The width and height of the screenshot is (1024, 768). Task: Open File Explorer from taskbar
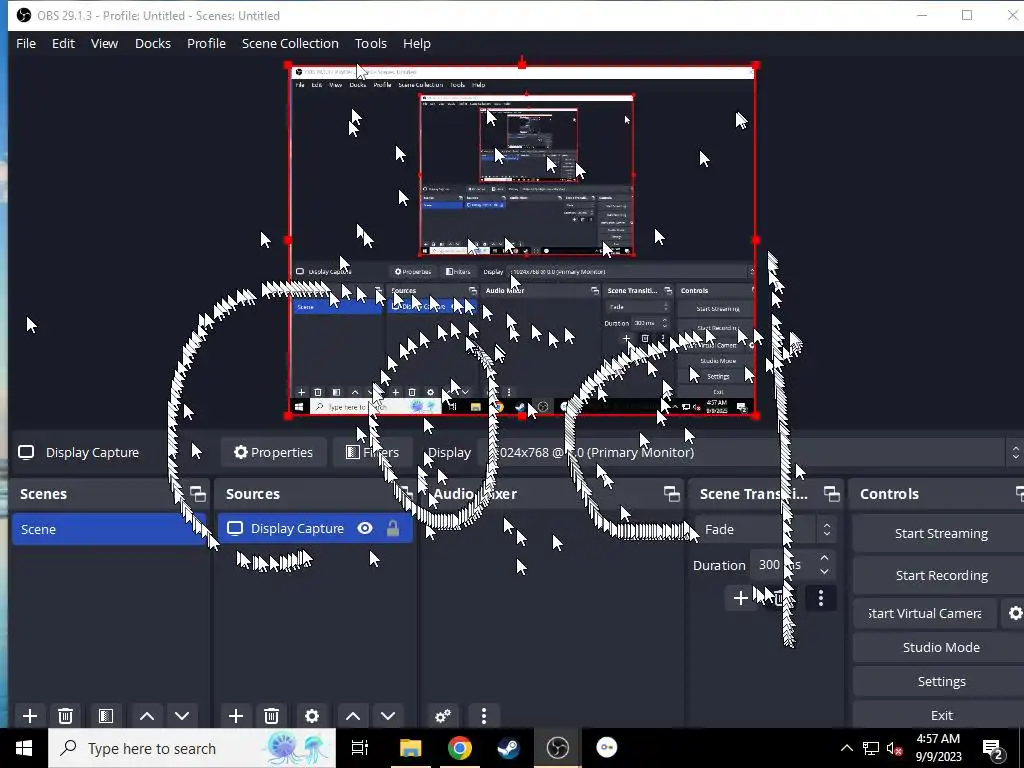coord(411,748)
